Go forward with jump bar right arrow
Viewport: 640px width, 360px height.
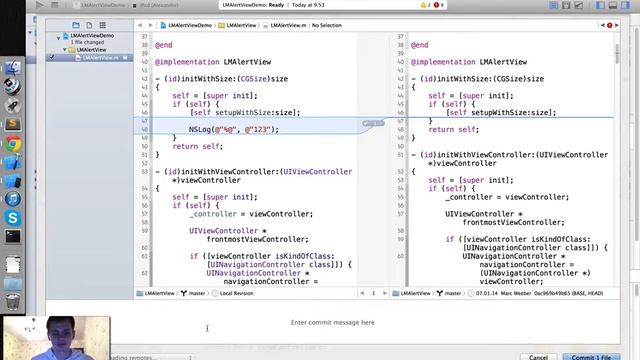click(150, 25)
